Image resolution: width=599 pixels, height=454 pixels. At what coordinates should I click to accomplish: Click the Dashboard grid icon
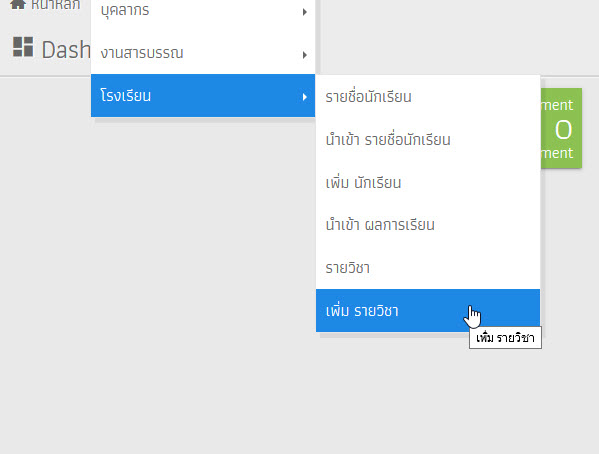click(23, 47)
